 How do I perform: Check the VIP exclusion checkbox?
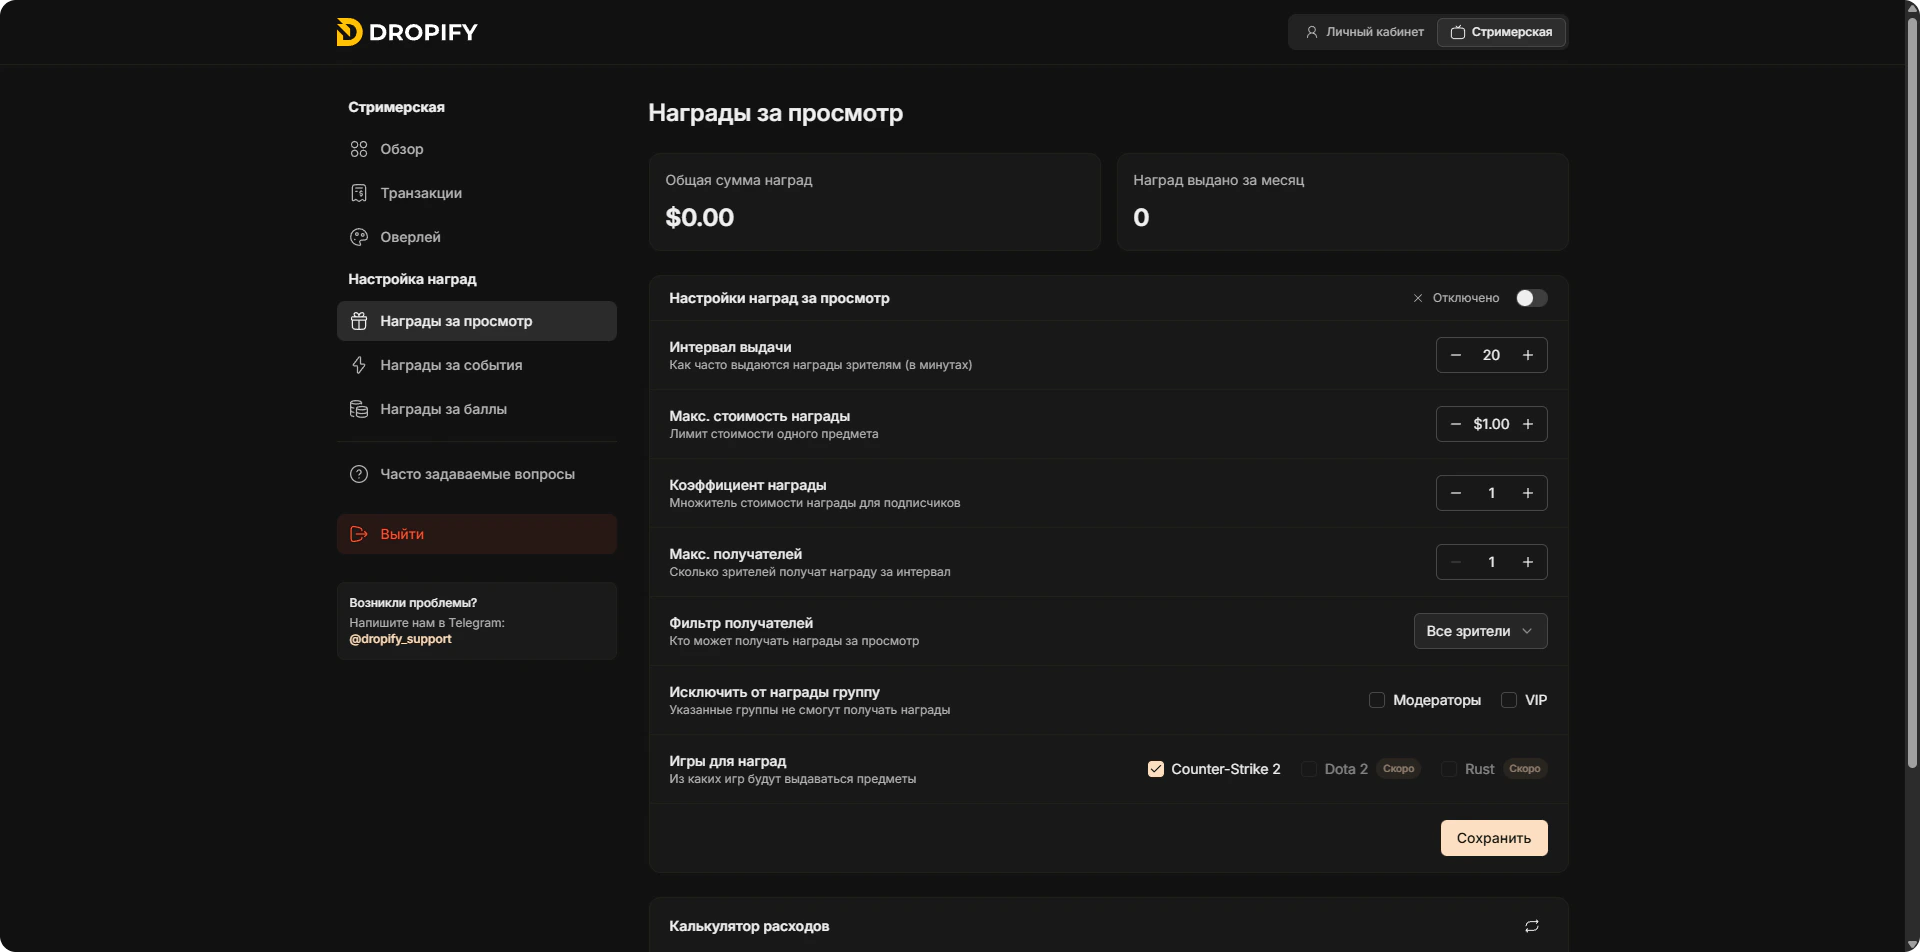coord(1509,700)
